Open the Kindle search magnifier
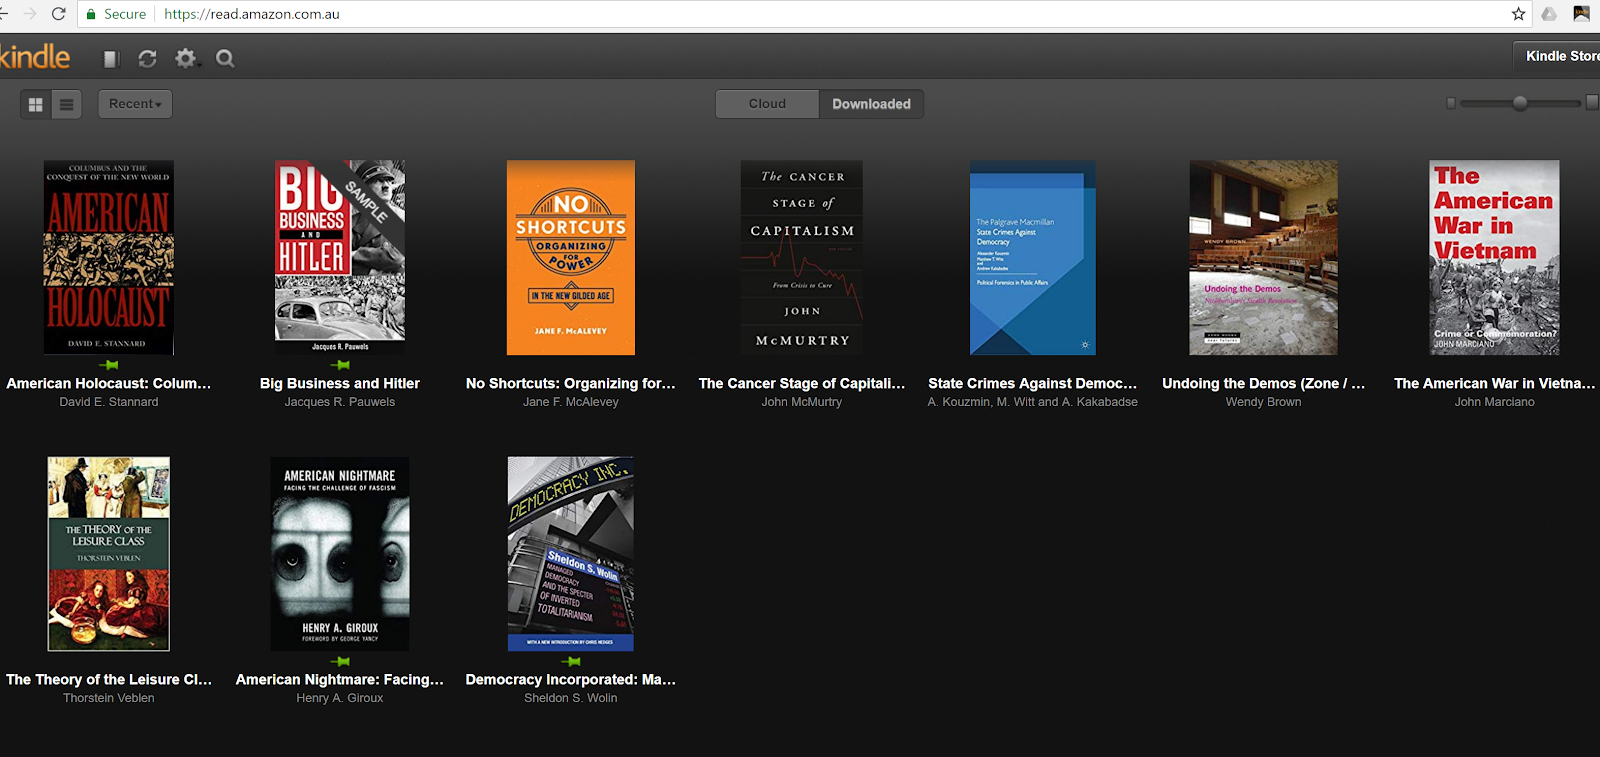The image size is (1600, 757). coord(225,59)
